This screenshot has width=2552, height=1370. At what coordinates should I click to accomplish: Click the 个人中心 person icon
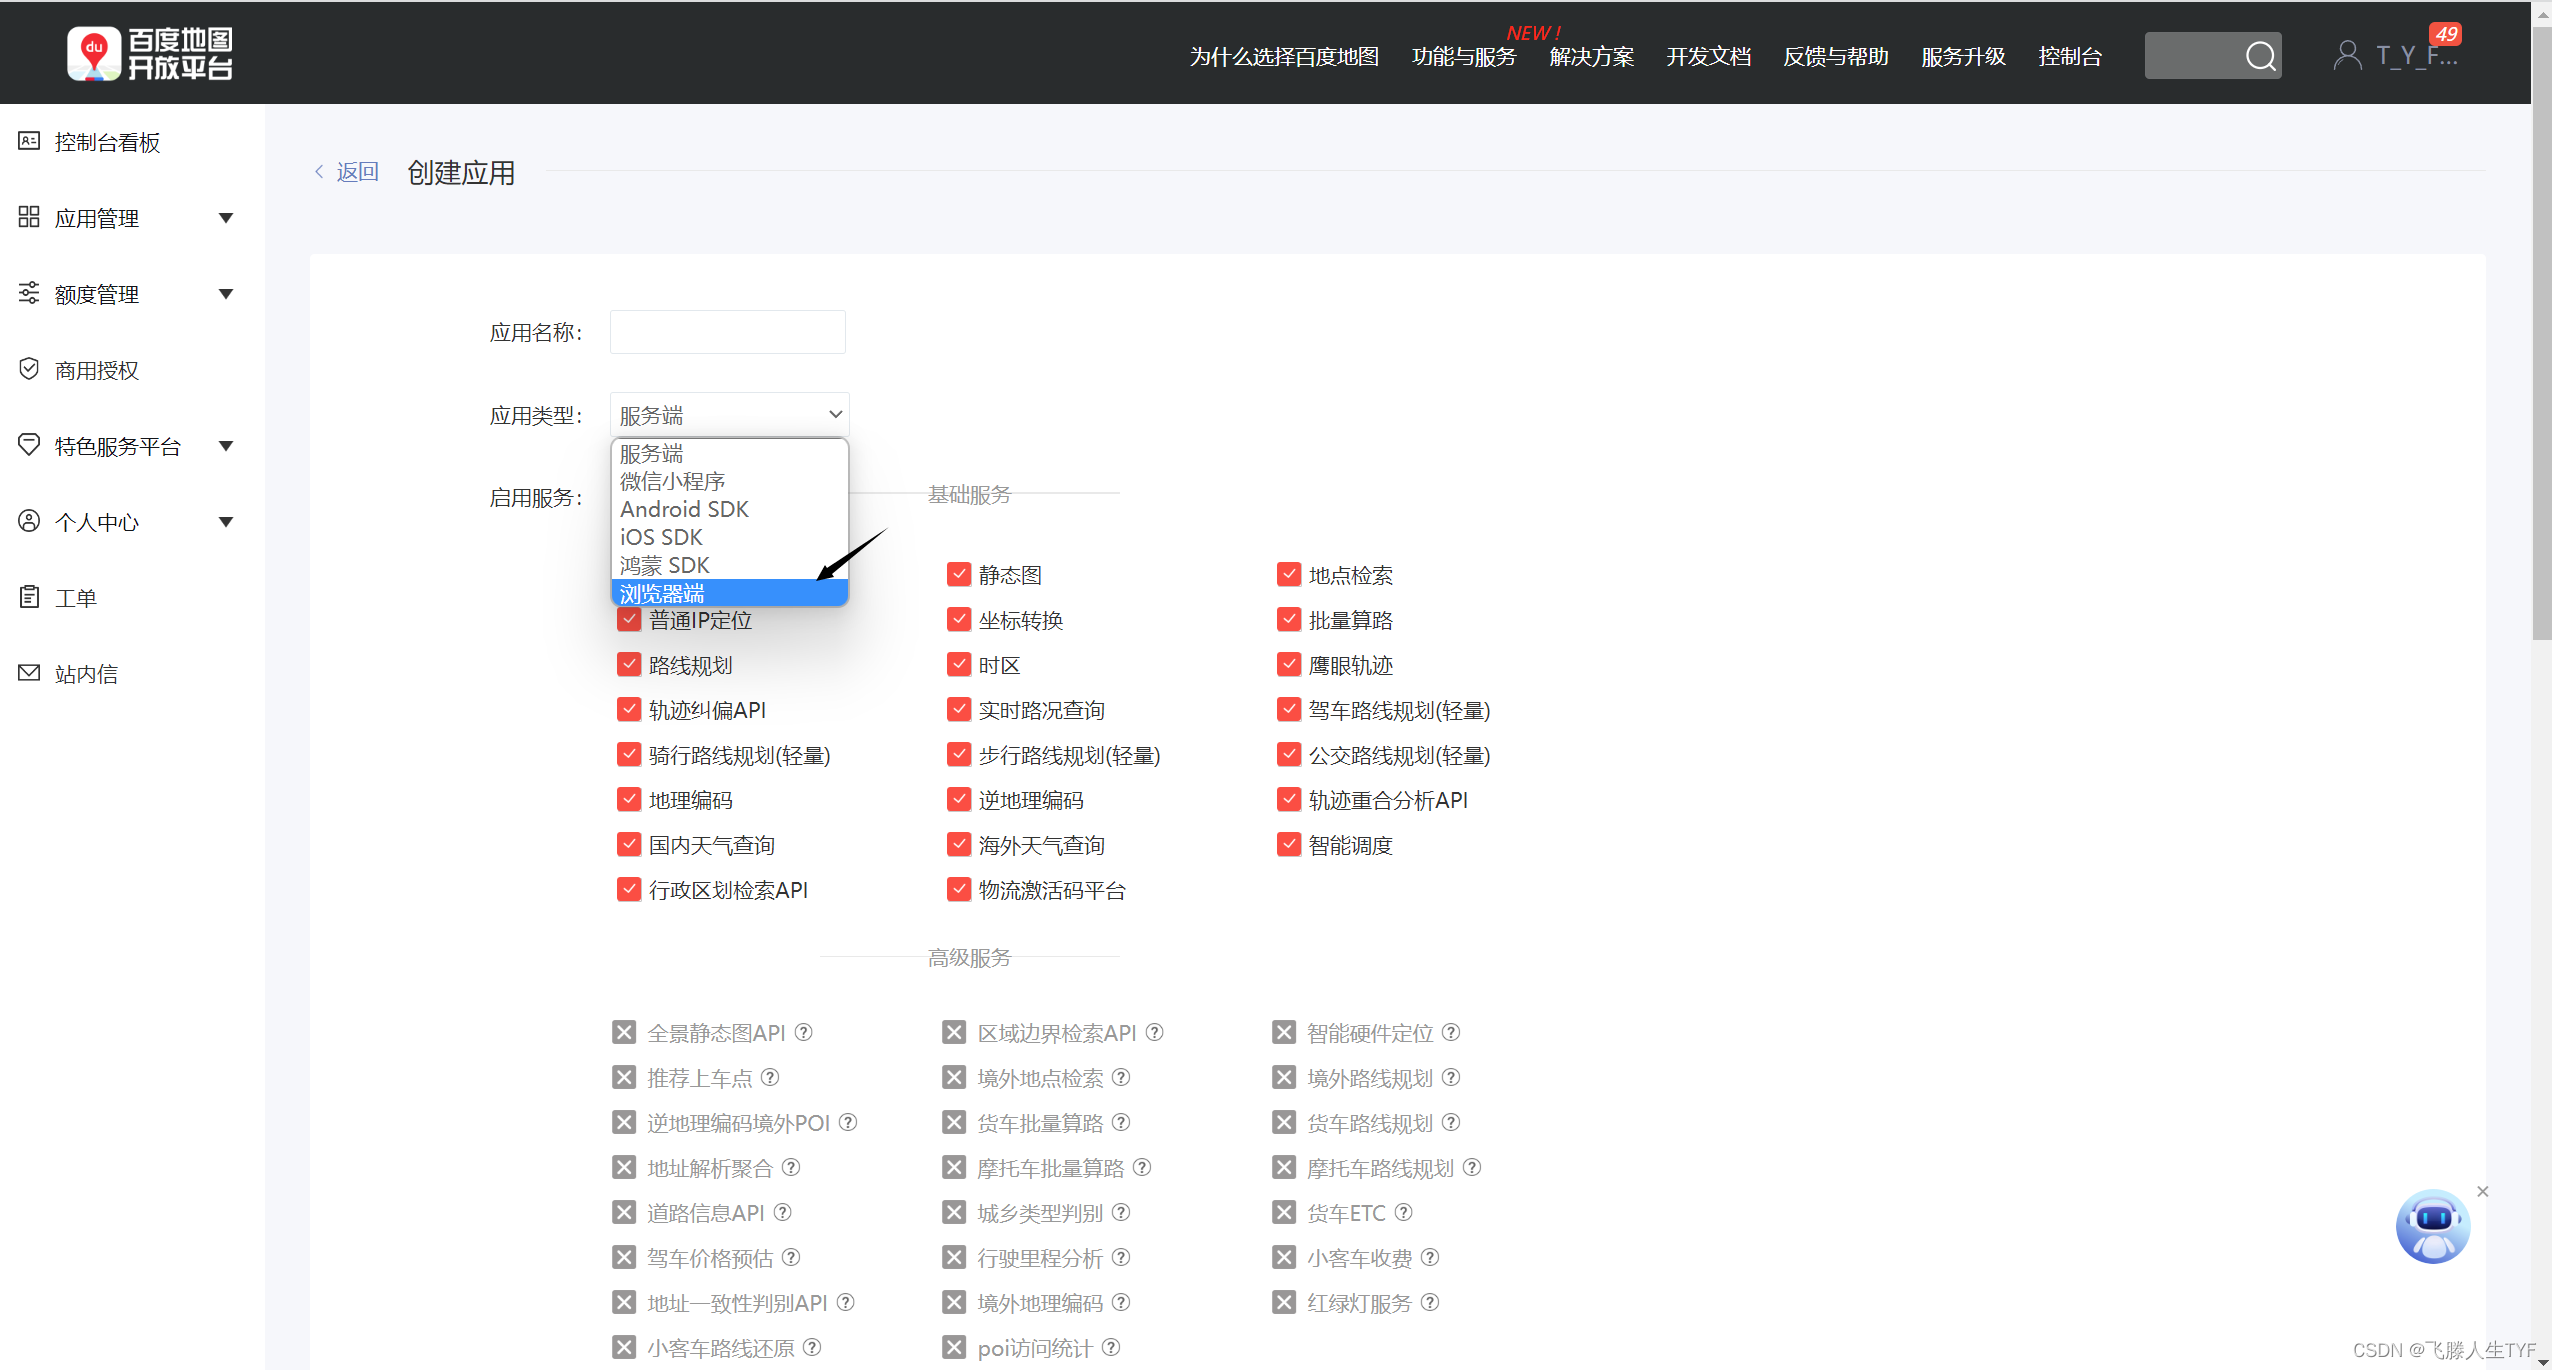point(29,521)
